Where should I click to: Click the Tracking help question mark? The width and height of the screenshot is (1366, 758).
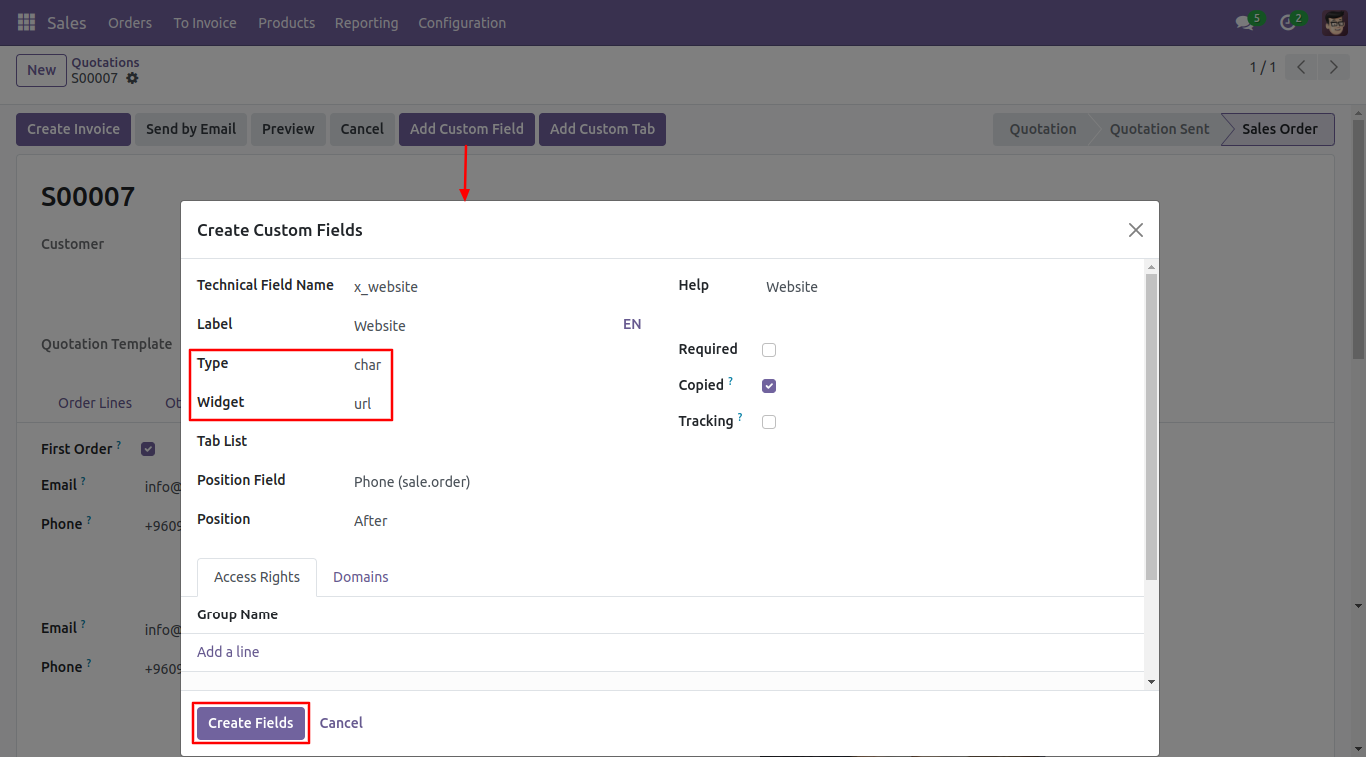click(741, 417)
